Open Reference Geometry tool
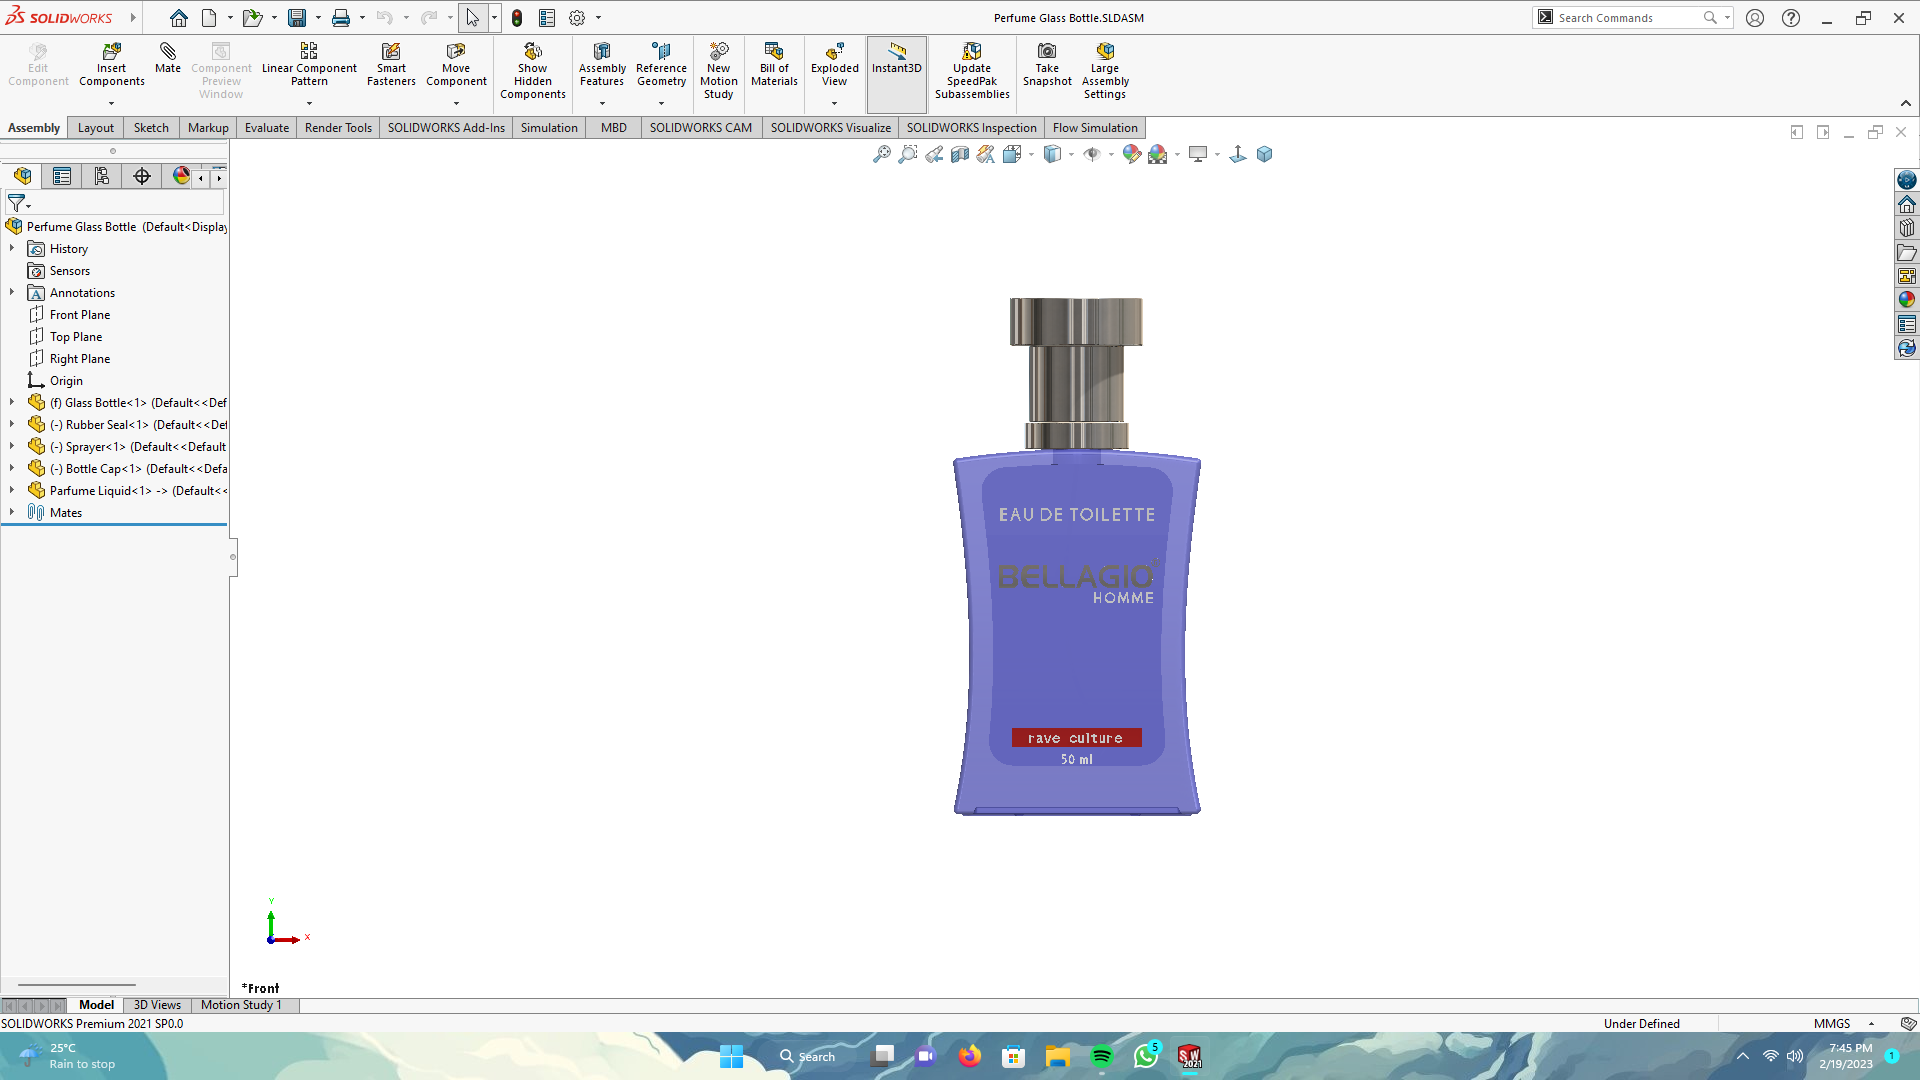Screen dimensions: 1920x1080 (x=661, y=64)
